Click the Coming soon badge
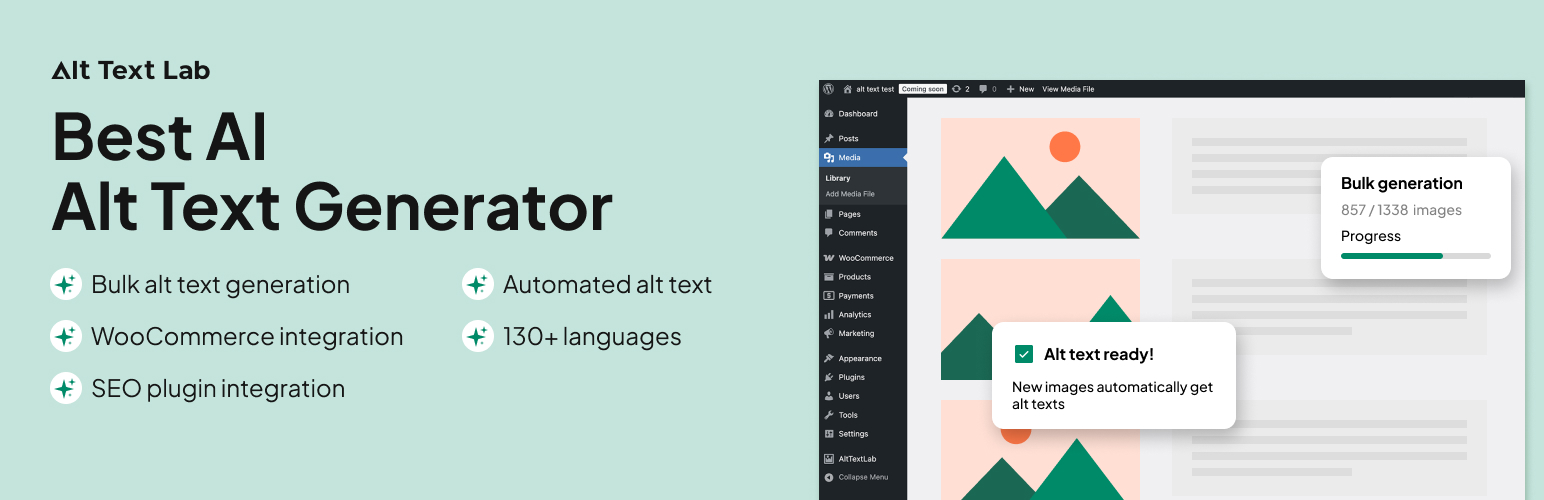Screen dimensions: 1544x500 922,89
